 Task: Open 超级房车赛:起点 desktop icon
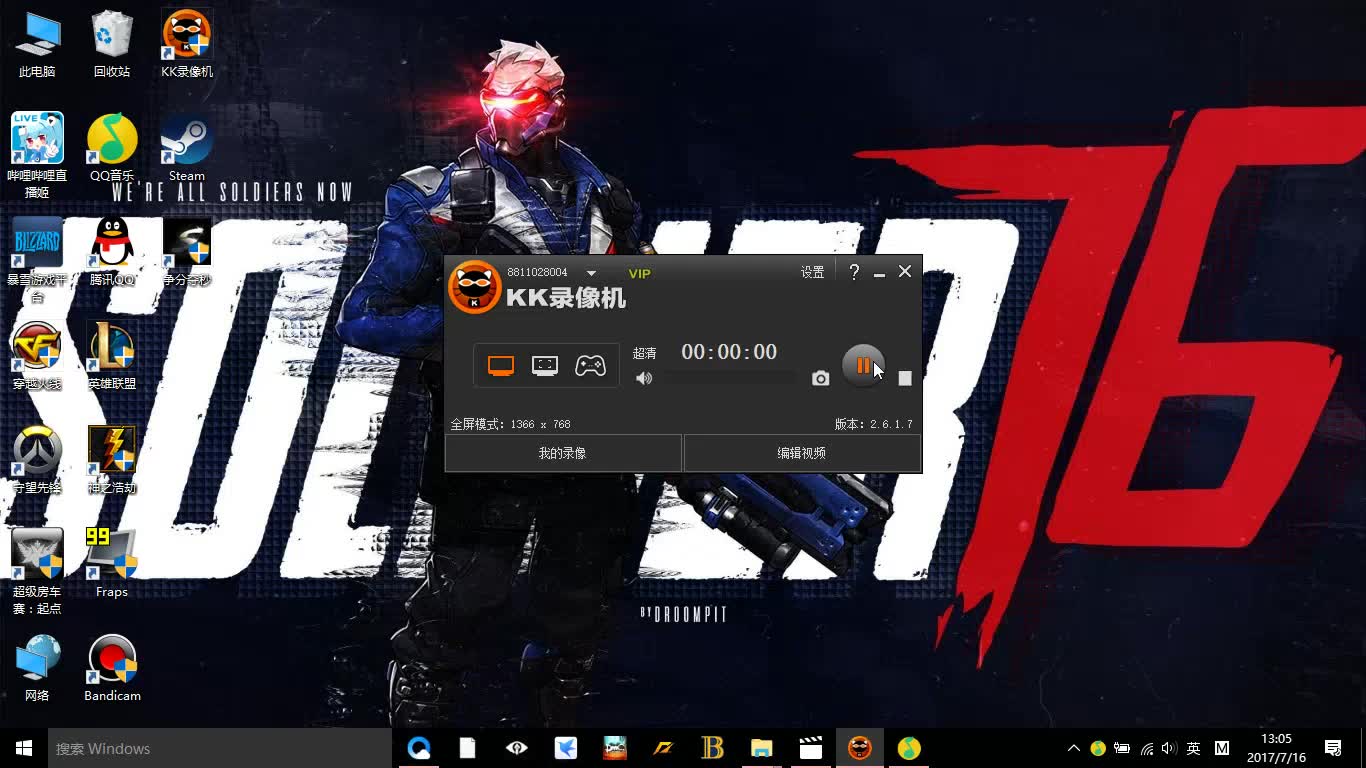coord(37,572)
